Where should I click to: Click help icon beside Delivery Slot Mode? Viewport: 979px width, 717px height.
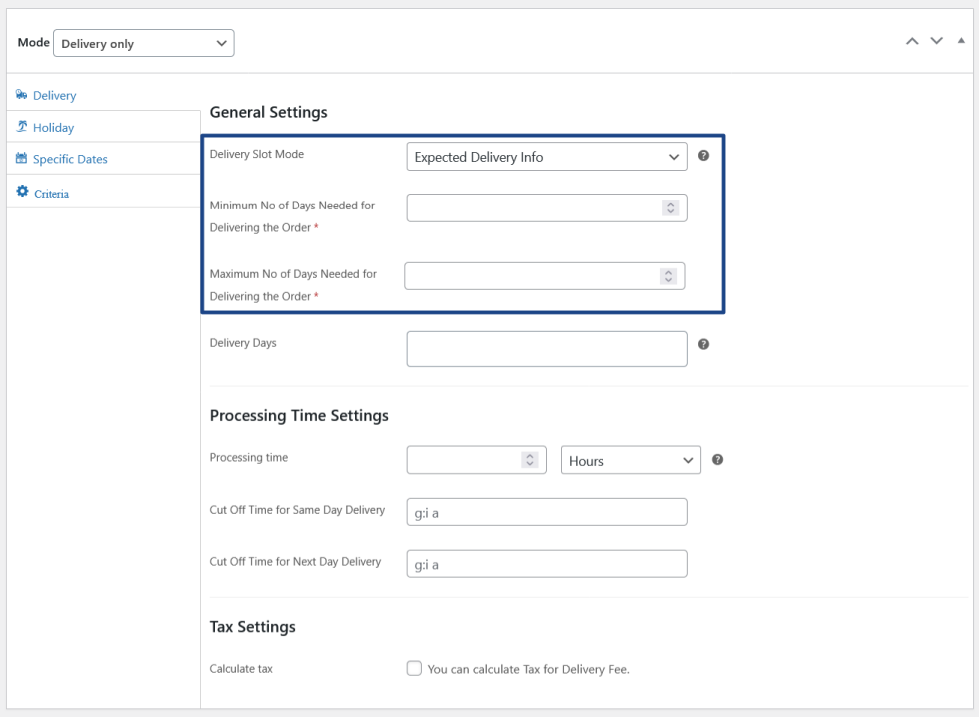(703, 156)
